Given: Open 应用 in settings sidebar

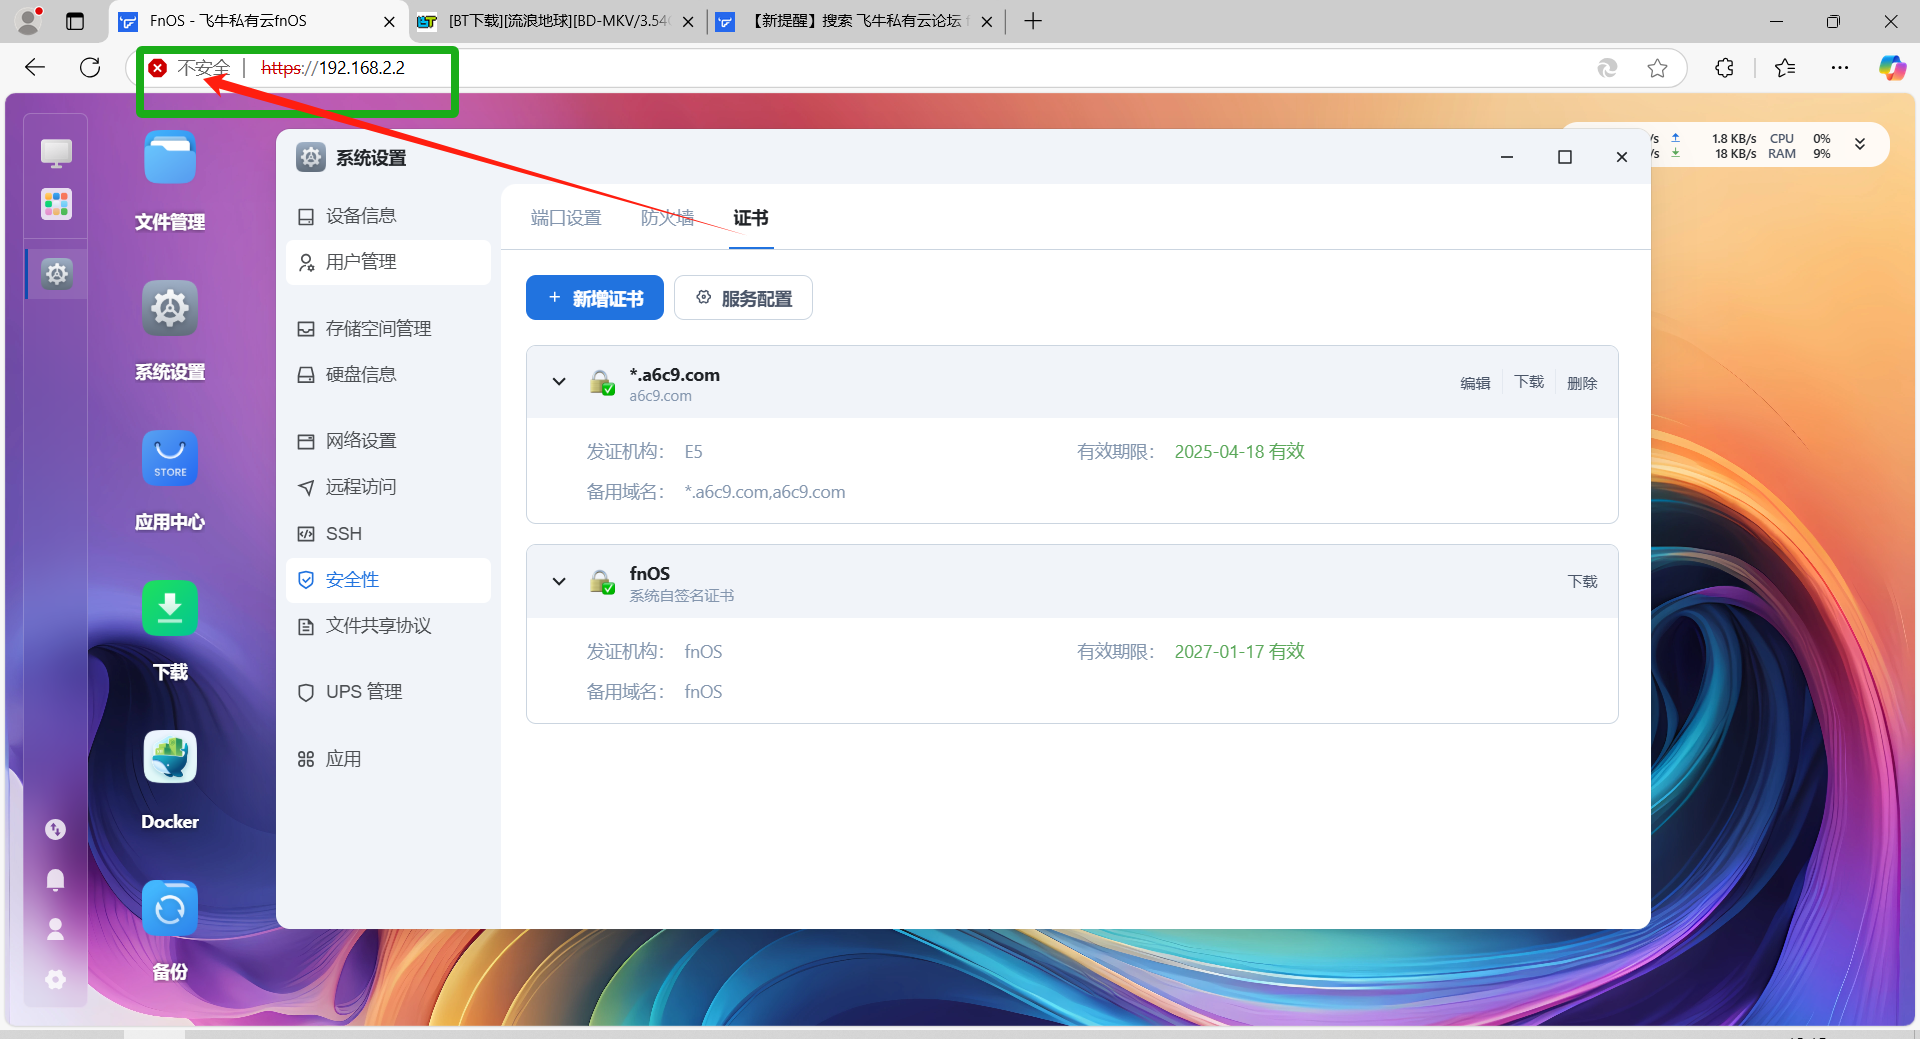Looking at the screenshot, I should coord(388,759).
